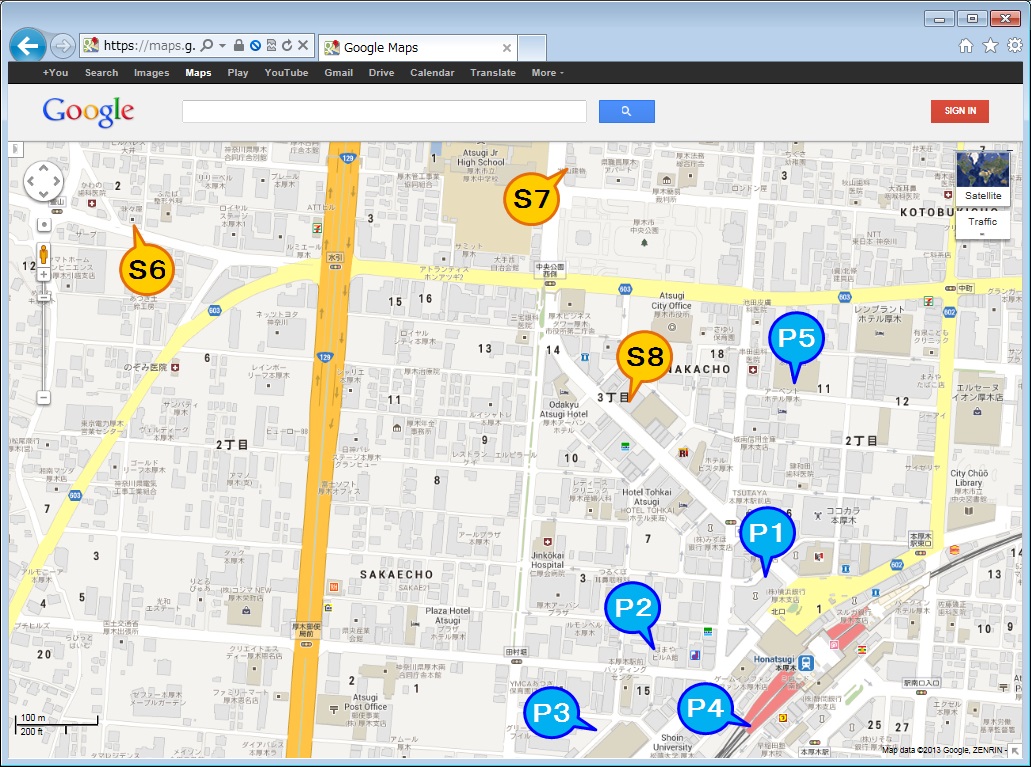Click the Atsugi City Office label

tap(671, 301)
